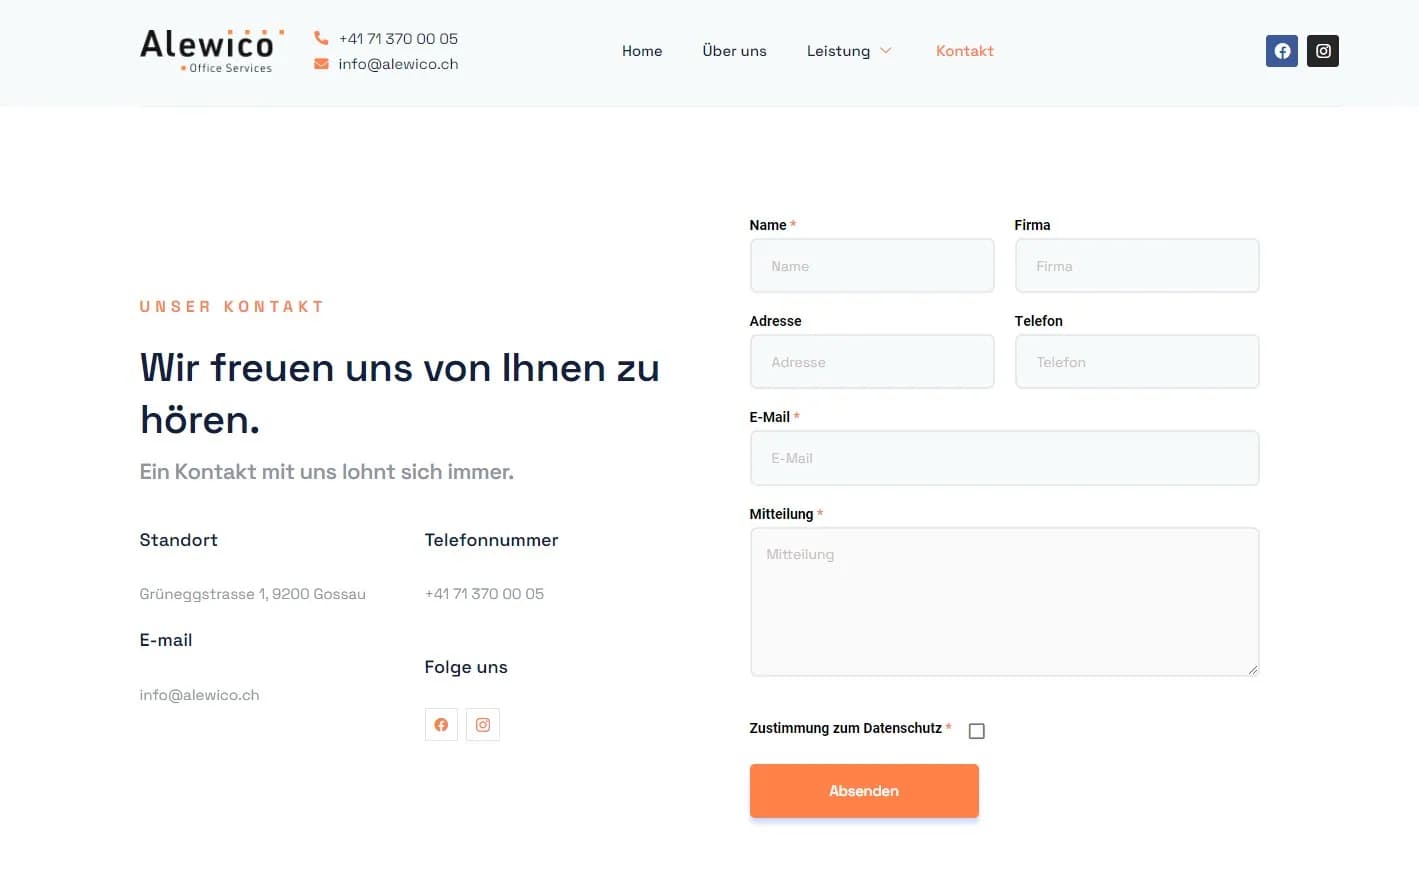1419x877 pixels.
Task: Click the Zustimmung zum Datenschutz label
Action: tap(846, 728)
